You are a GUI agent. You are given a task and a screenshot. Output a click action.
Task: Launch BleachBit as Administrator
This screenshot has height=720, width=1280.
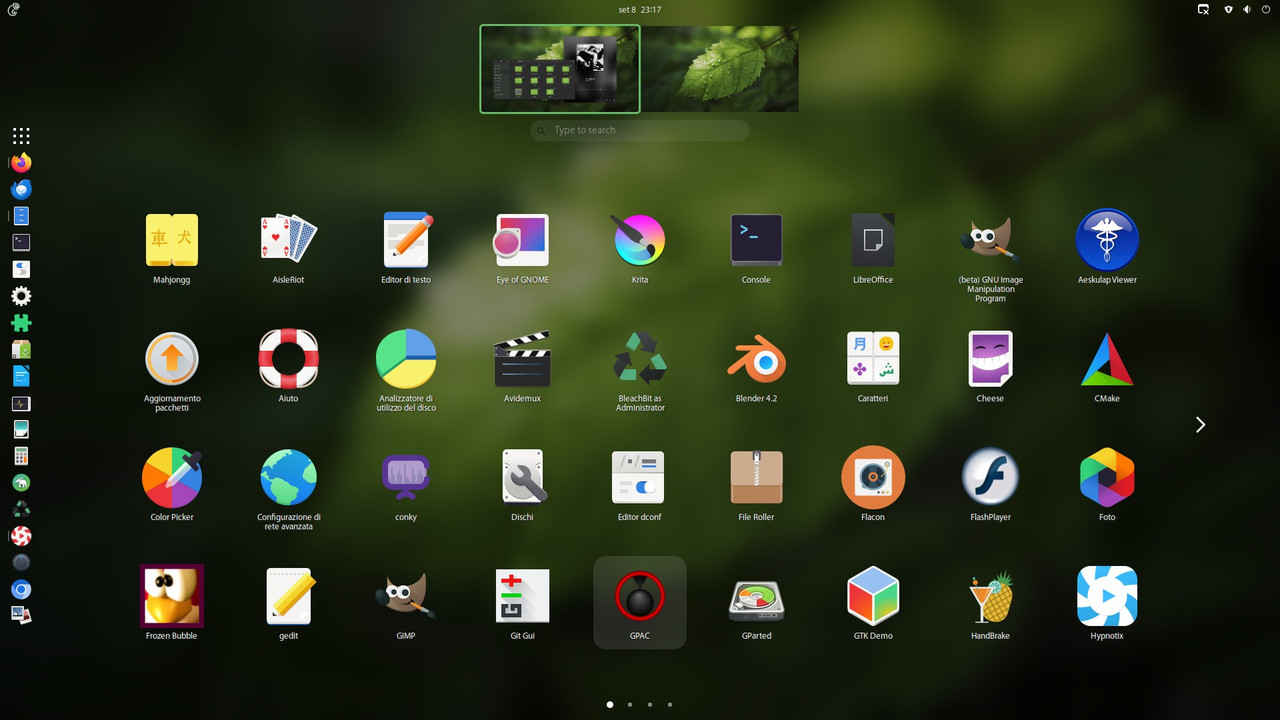point(639,359)
